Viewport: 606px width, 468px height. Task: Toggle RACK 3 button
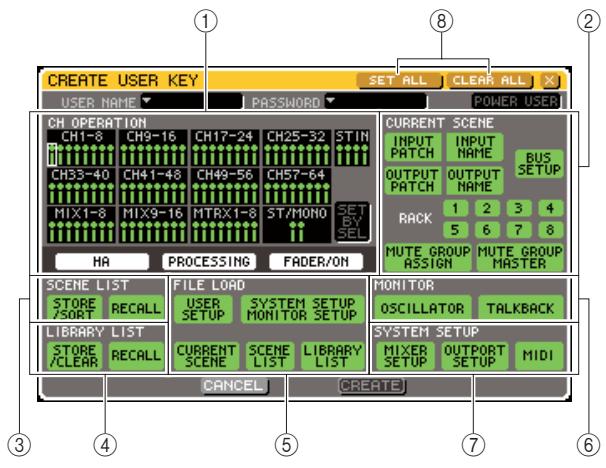519,208
